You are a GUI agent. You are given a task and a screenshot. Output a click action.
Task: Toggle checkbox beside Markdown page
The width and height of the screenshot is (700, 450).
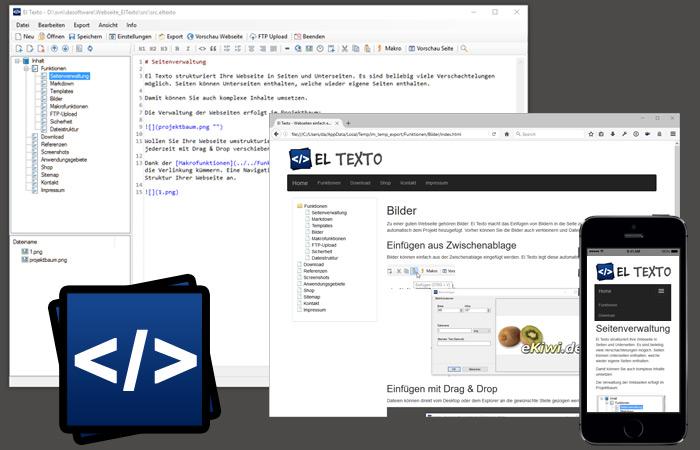44,83
